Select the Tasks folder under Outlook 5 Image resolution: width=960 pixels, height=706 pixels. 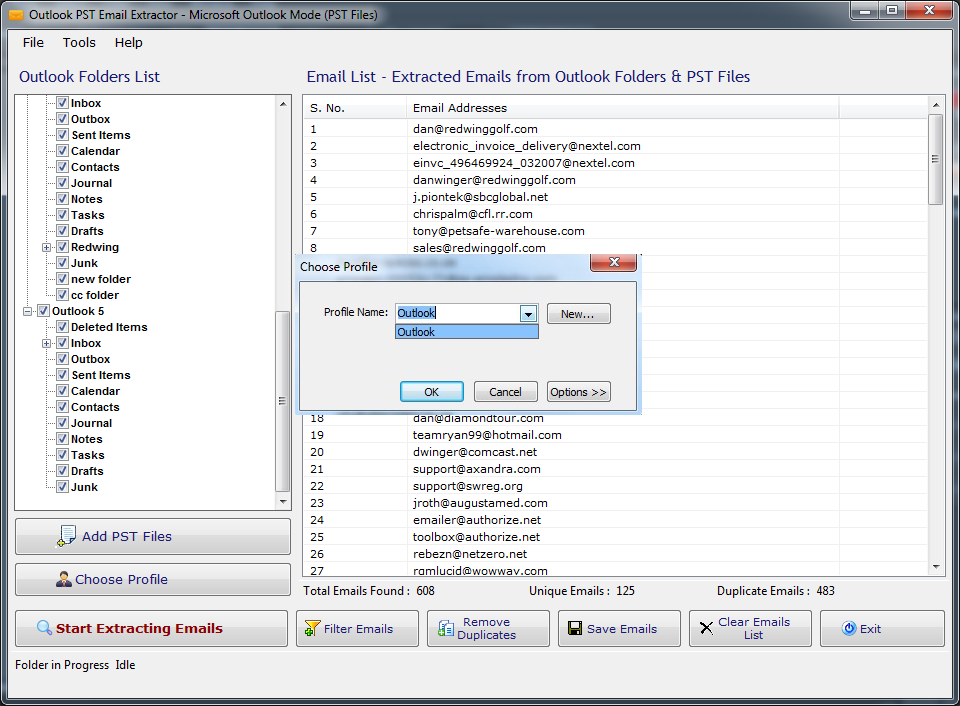88,455
